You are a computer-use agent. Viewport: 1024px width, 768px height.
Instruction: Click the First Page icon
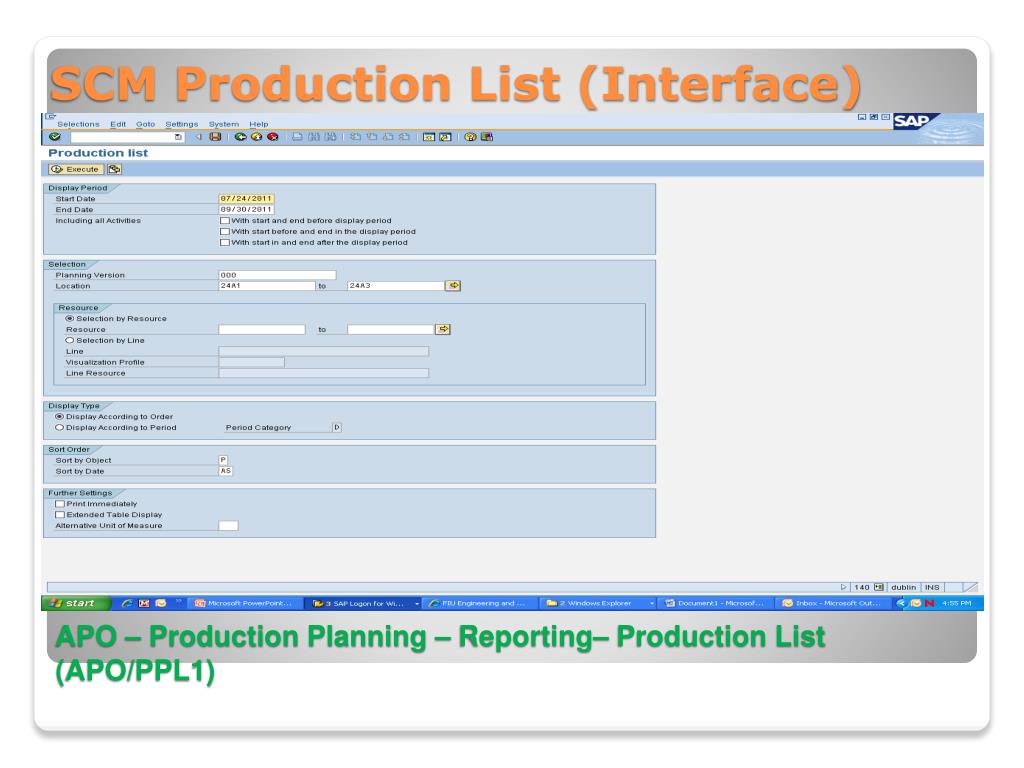[355, 136]
